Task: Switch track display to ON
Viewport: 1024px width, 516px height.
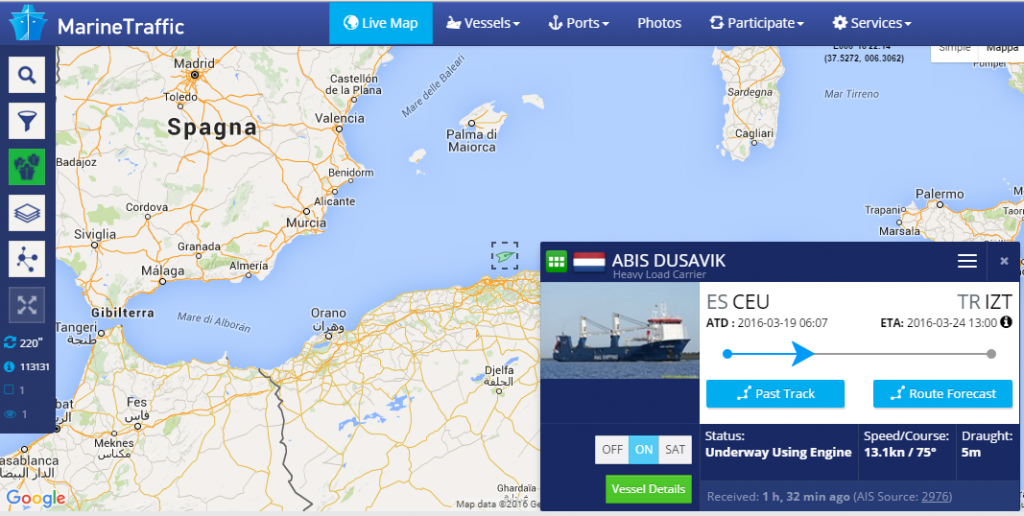Action: [644, 449]
